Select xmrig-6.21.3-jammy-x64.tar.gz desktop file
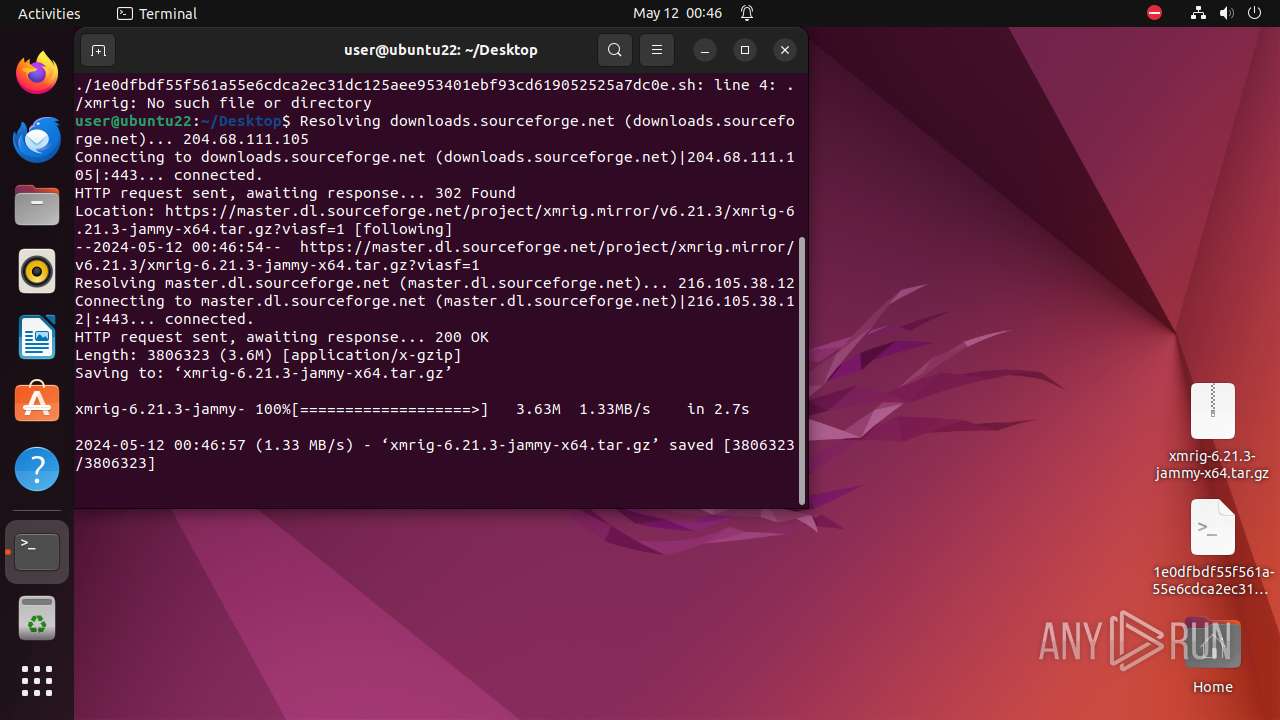The height and width of the screenshot is (720, 1280). click(1212, 432)
